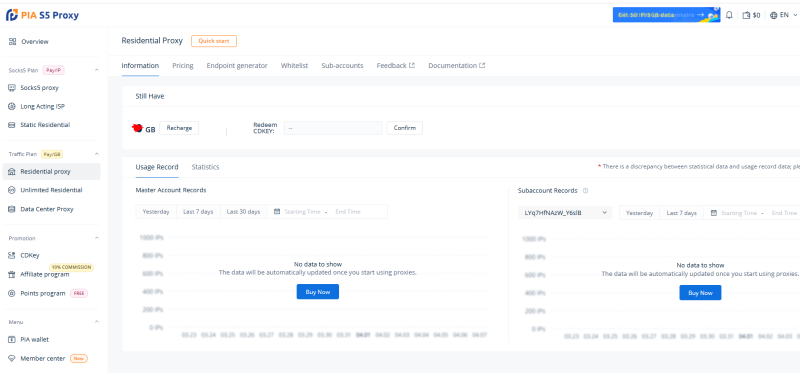Click the Feedback external link icon
800x373 pixels.
coord(412,65)
